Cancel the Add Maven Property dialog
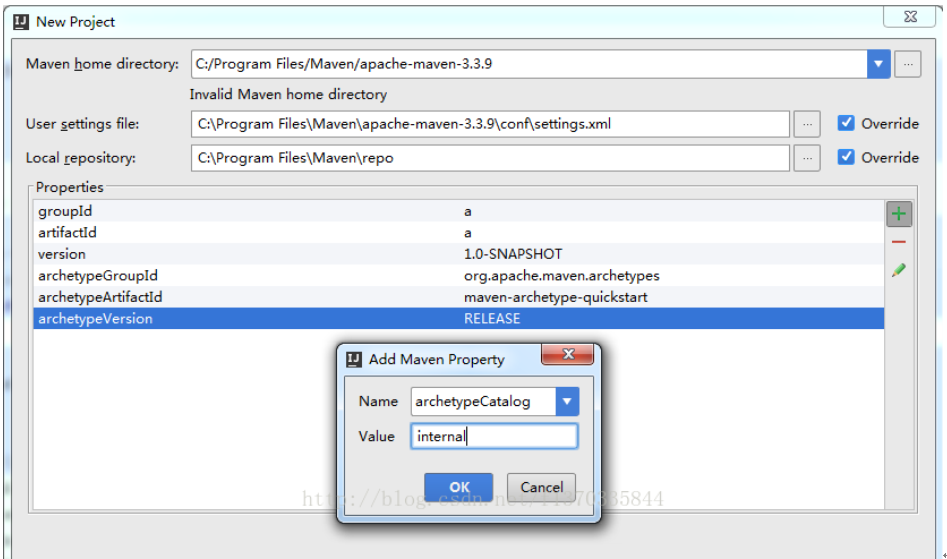This screenshot has width=947, height=559. click(x=541, y=487)
